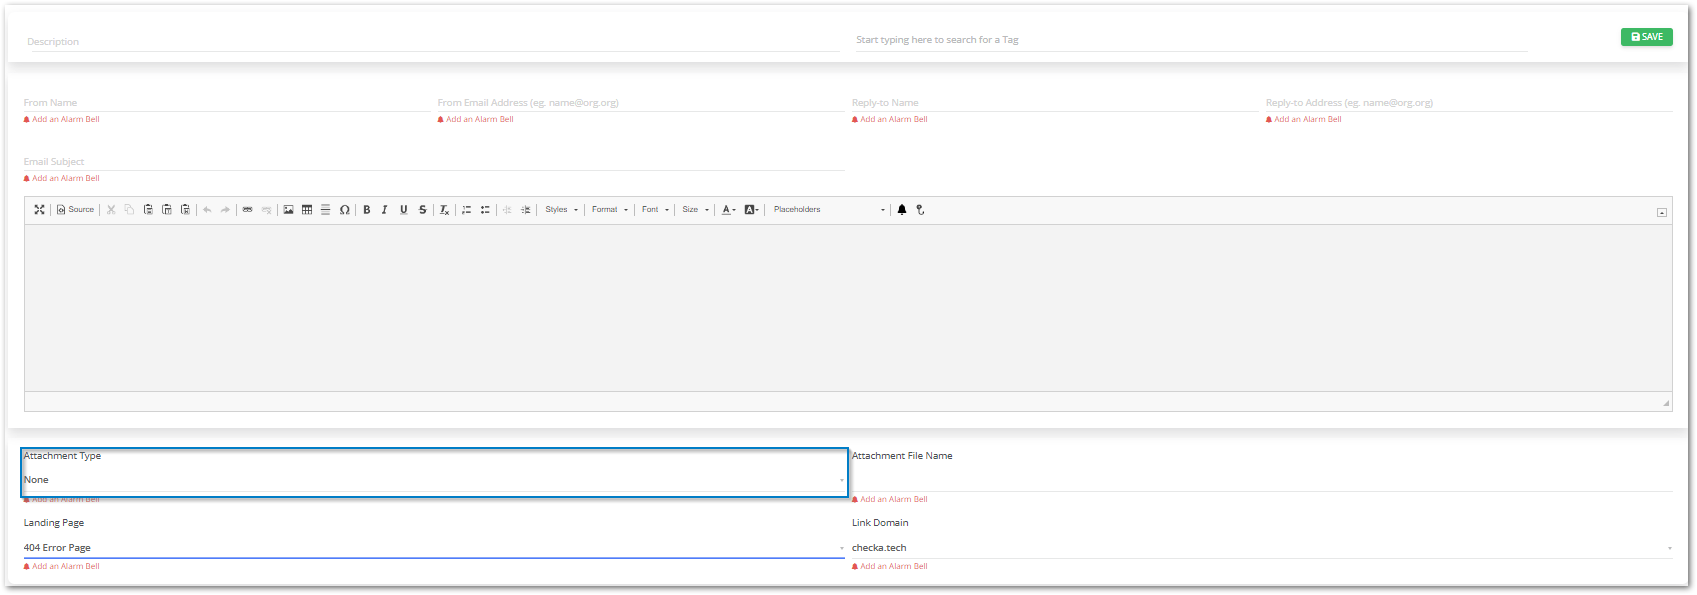Open the Placeholders dropdown
Viewport: 1697px width, 595px height.
pyautogui.click(x=828, y=210)
